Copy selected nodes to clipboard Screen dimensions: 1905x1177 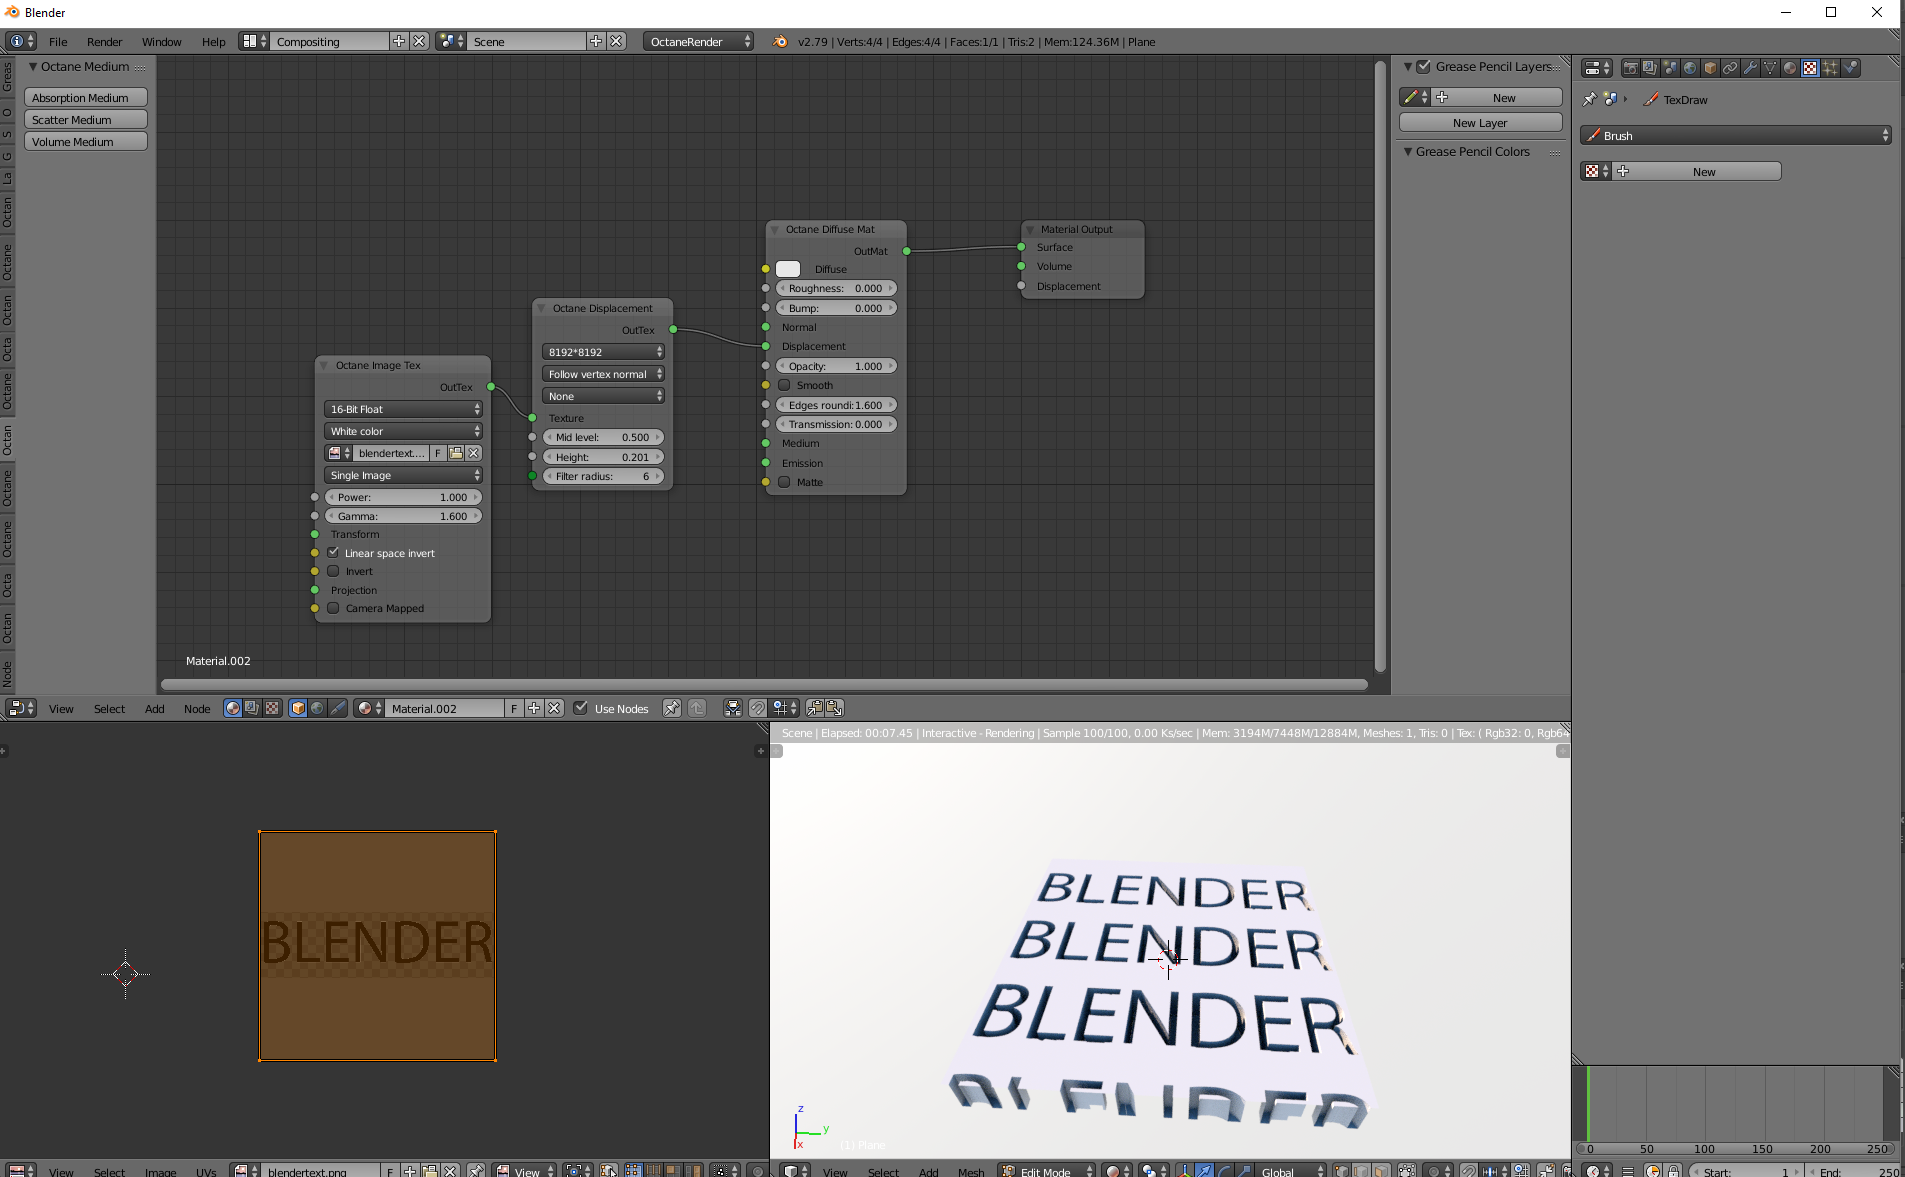815,708
